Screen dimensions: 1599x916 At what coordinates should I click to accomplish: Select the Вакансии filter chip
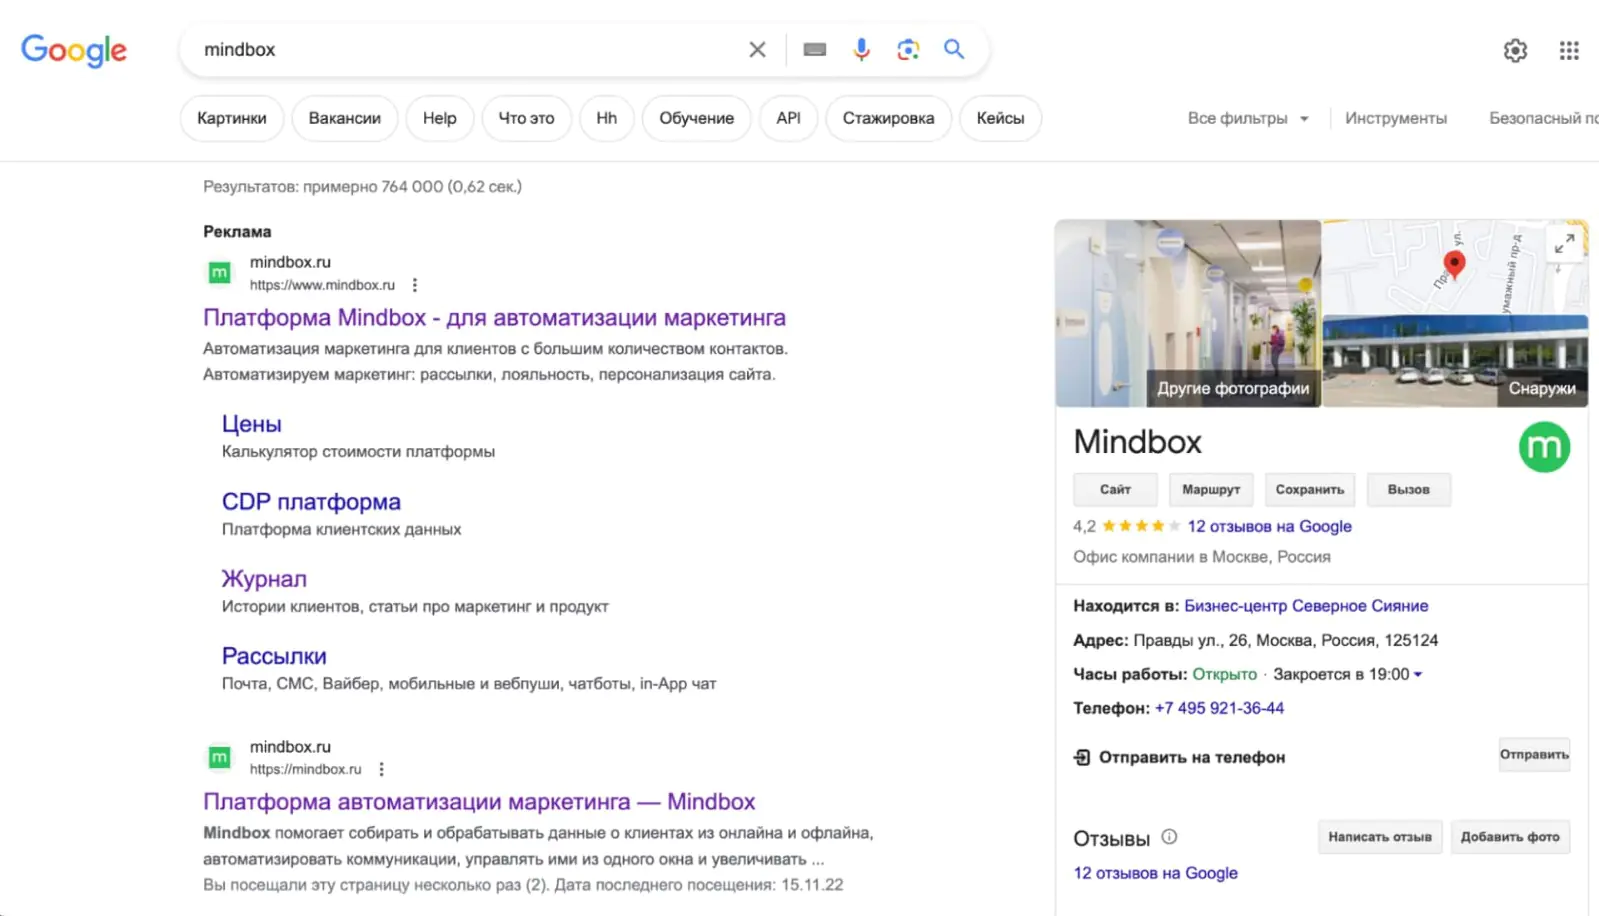pyautogui.click(x=345, y=118)
